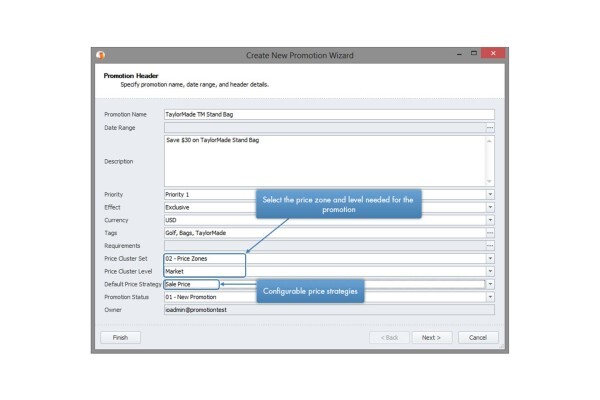The width and height of the screenshot is (600, 400).
Task: Click the 'Market' cluster level value
Action: point(174,271)
